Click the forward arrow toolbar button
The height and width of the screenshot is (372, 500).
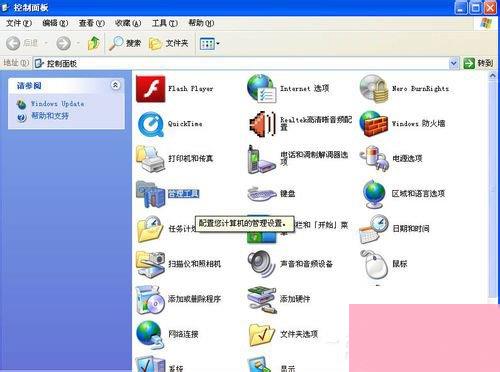click(x=63, y=43)
